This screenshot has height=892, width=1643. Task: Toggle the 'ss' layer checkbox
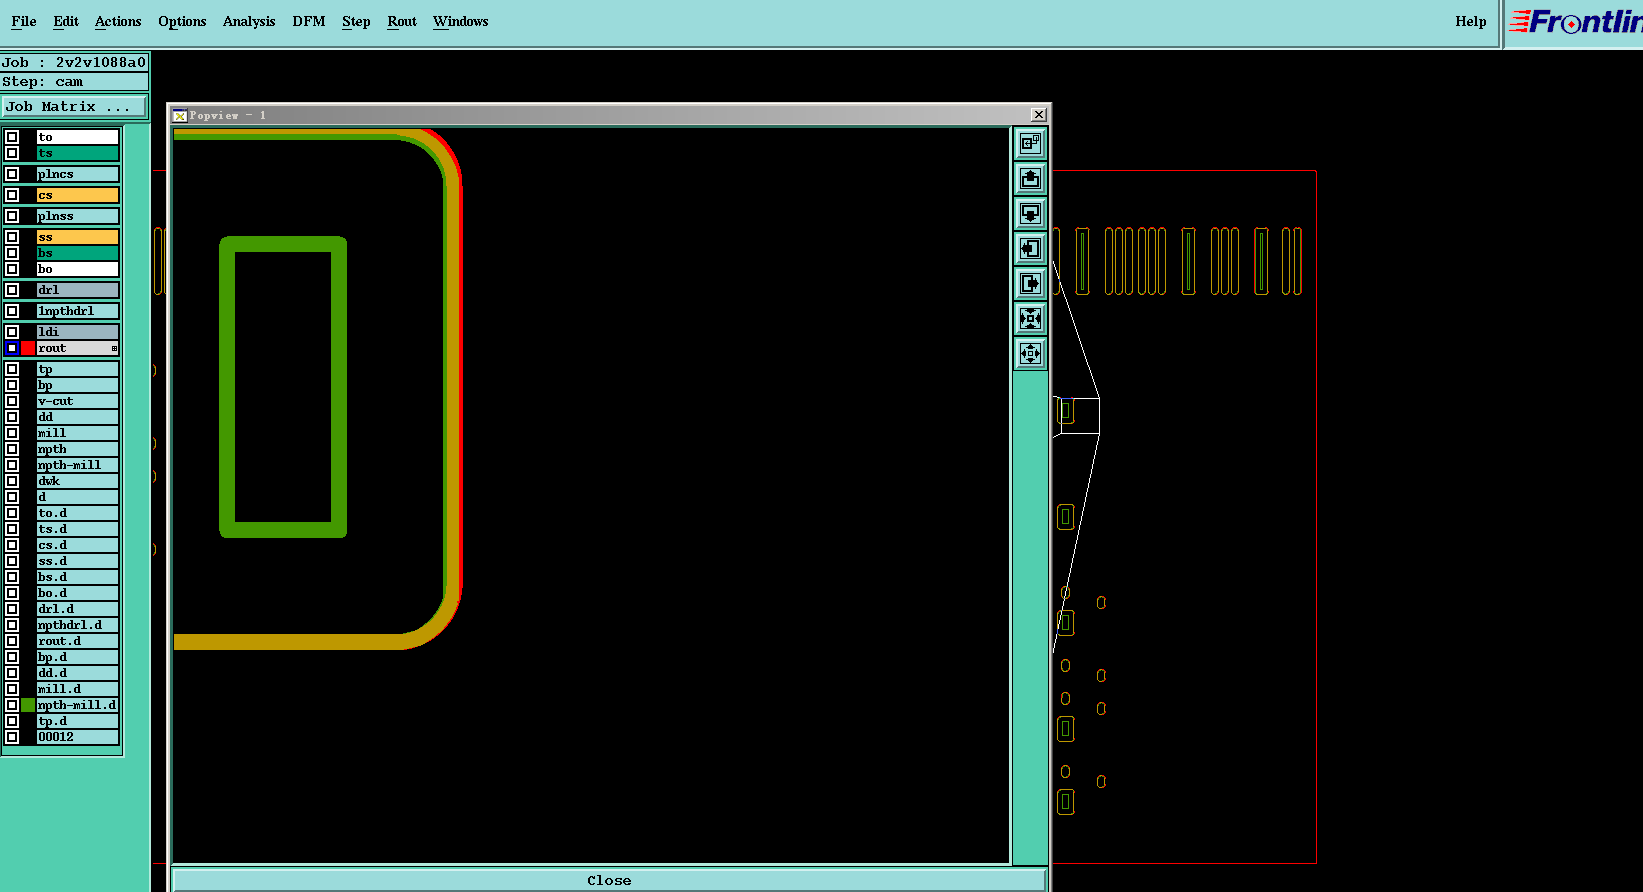pyautogui.click(x=12, y=237)
